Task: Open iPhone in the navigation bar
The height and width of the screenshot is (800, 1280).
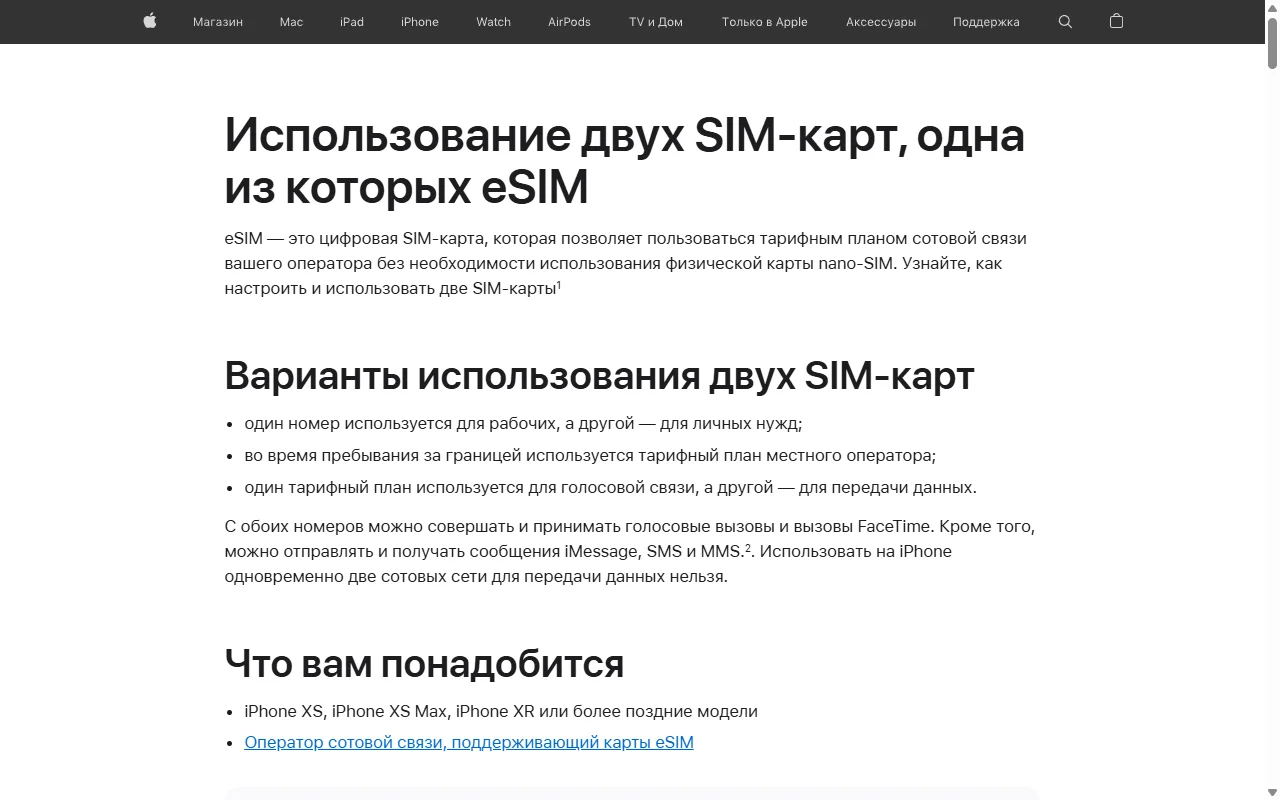Action: click(x=420, y=22)
